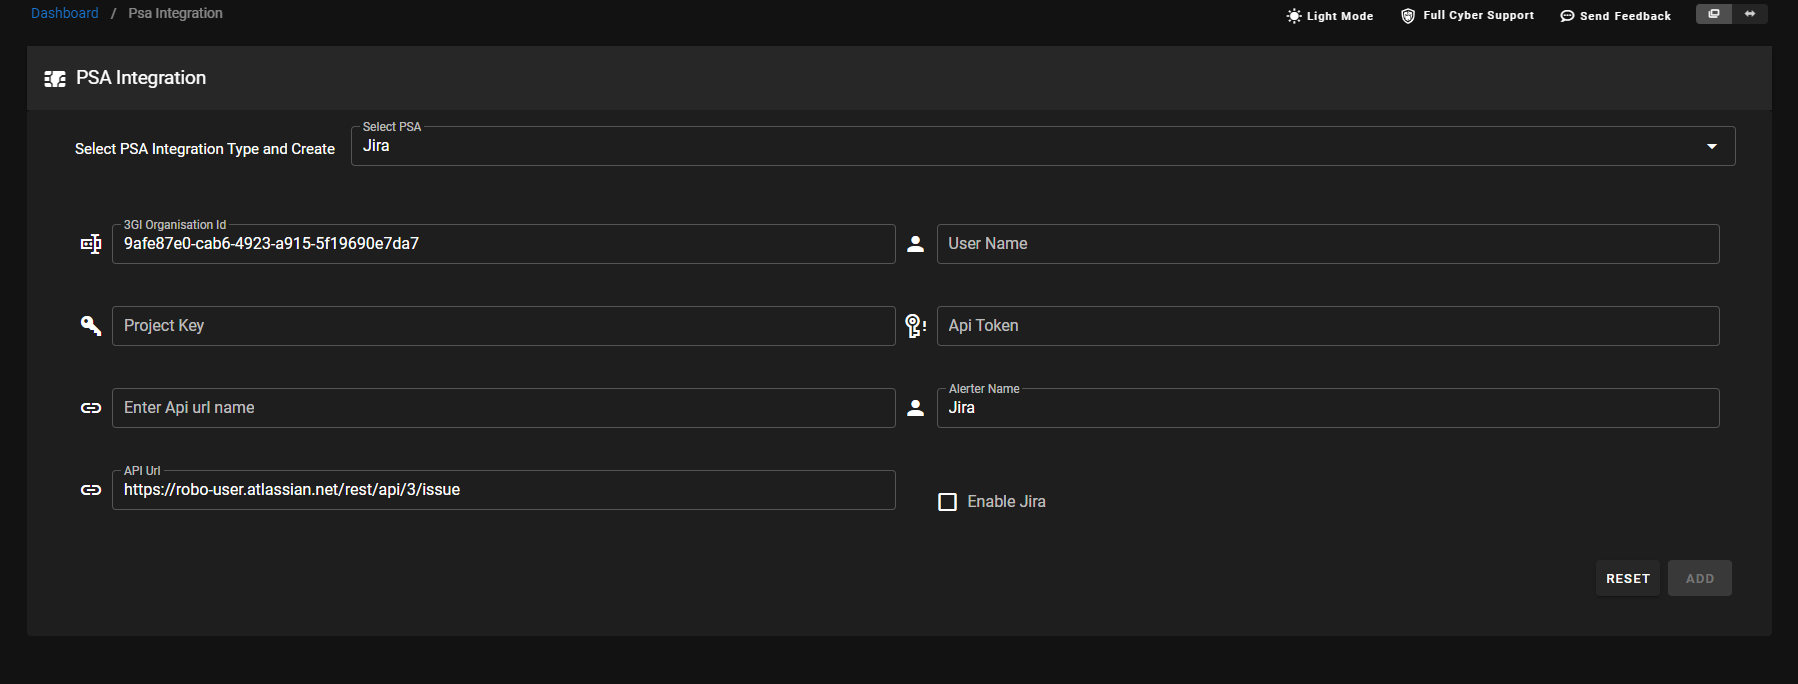Screen dimensions: 1798x684
Task: Click the sun icon for Light Mode
Action: tap(1294, 16)
